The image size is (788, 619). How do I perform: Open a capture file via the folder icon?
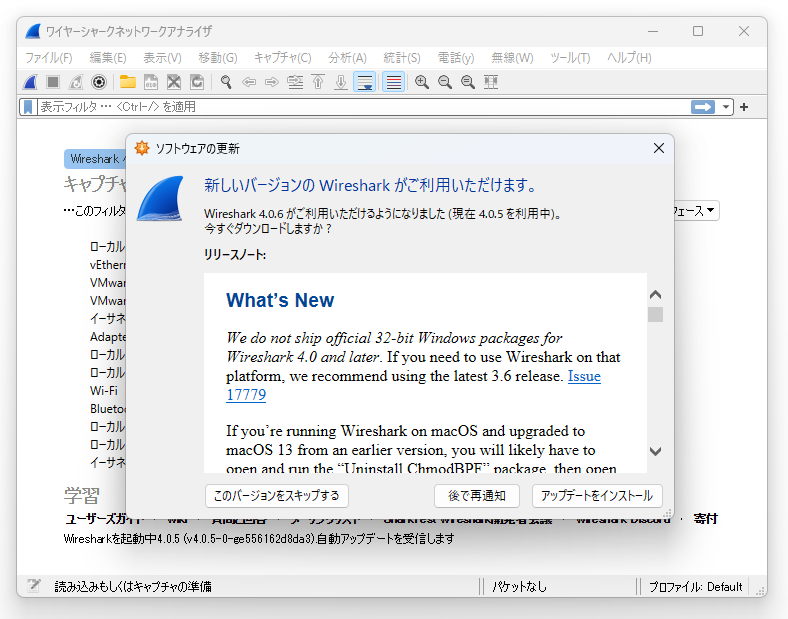(x=128, y=82)
